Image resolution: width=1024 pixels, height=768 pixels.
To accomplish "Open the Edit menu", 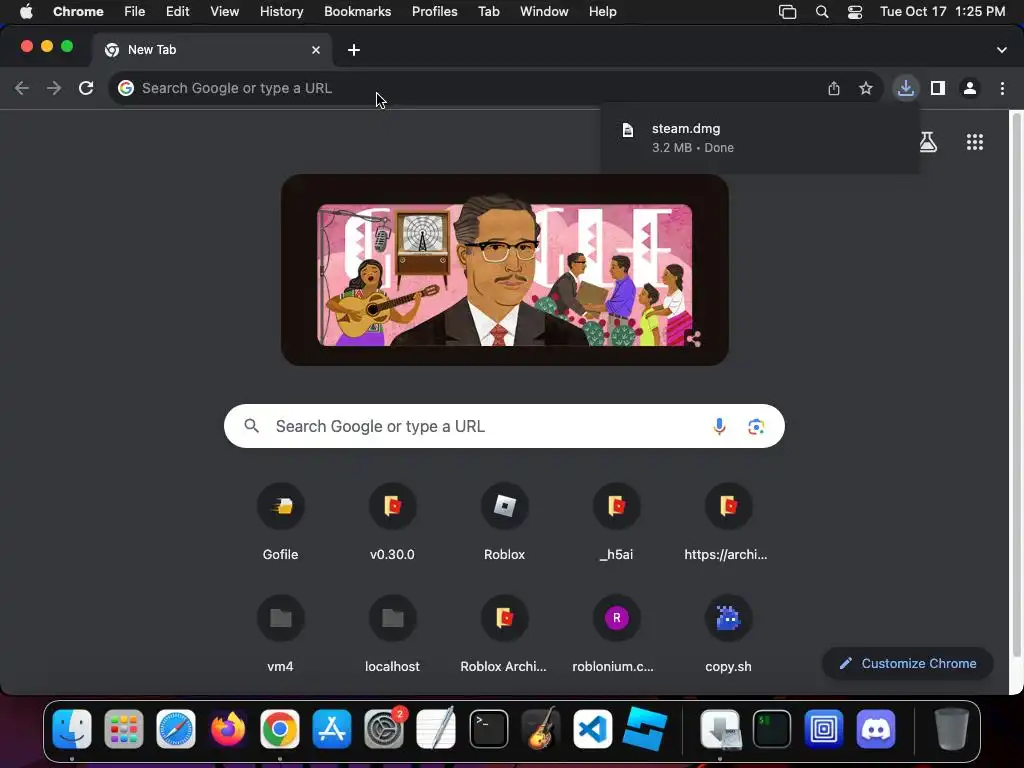I will pyautogui.click(x=177, y=12).
